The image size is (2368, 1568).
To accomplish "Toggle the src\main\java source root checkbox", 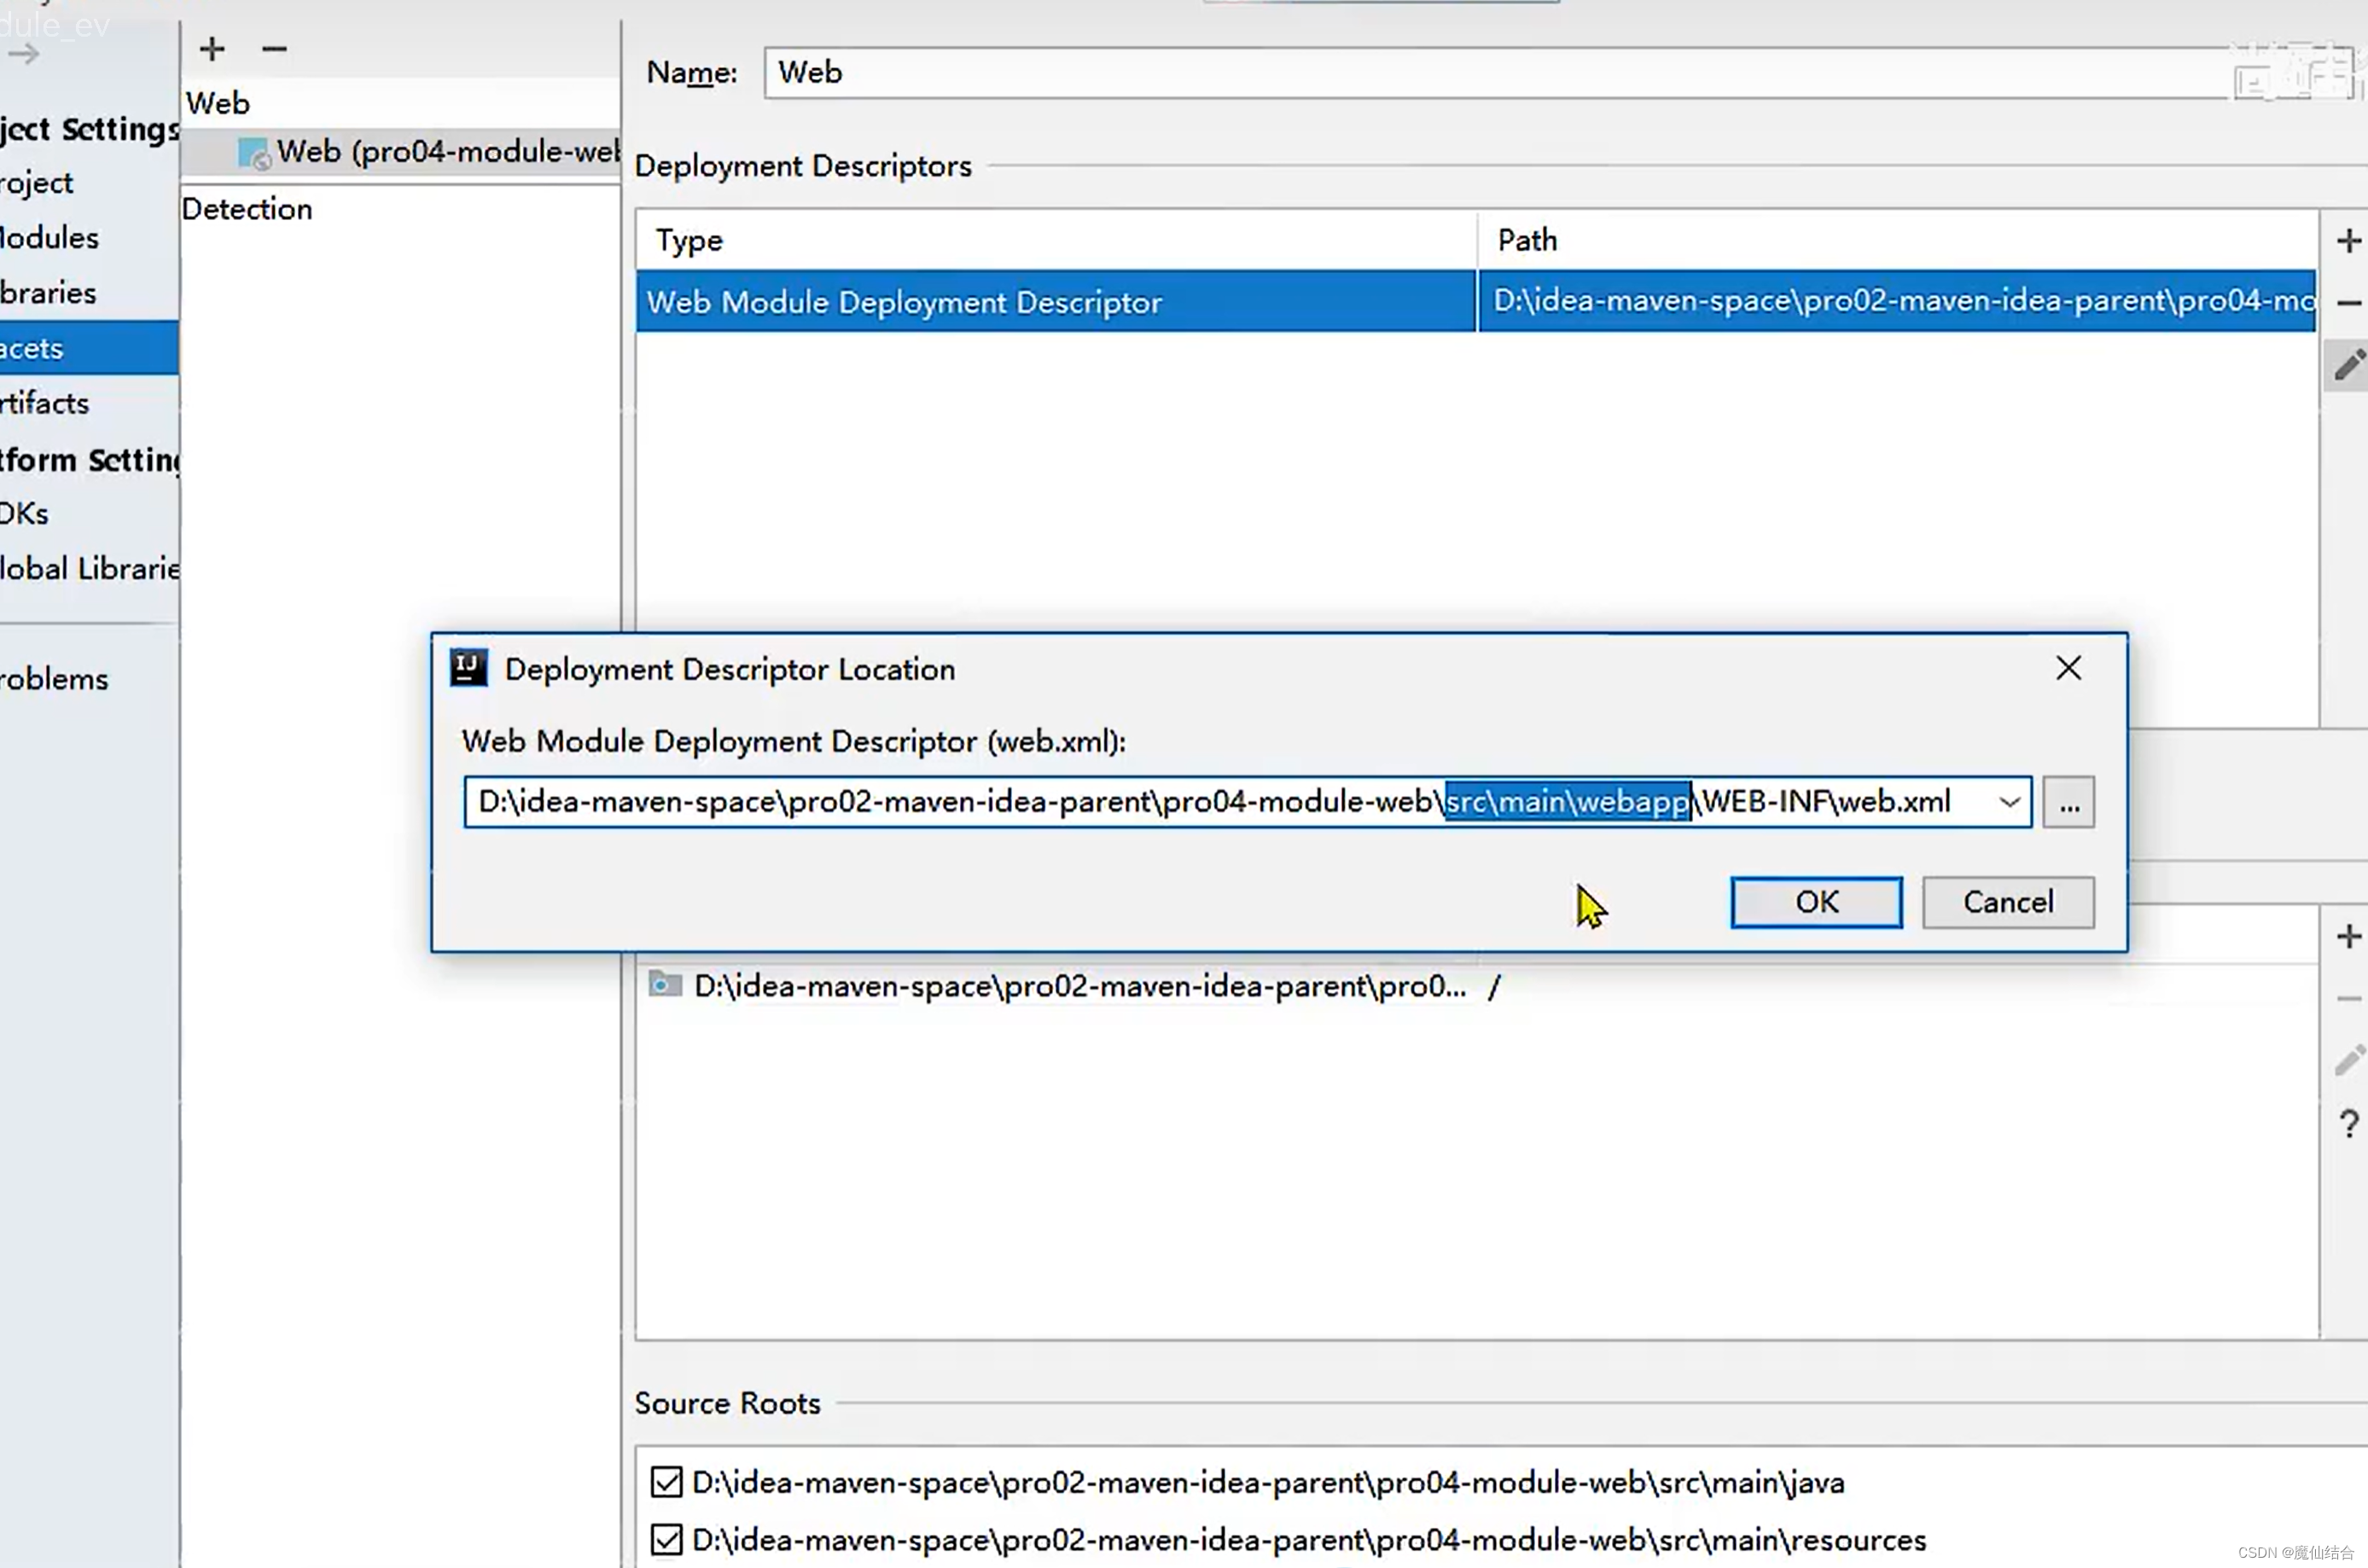I will pyautogui.click(x=666, y=1482).
